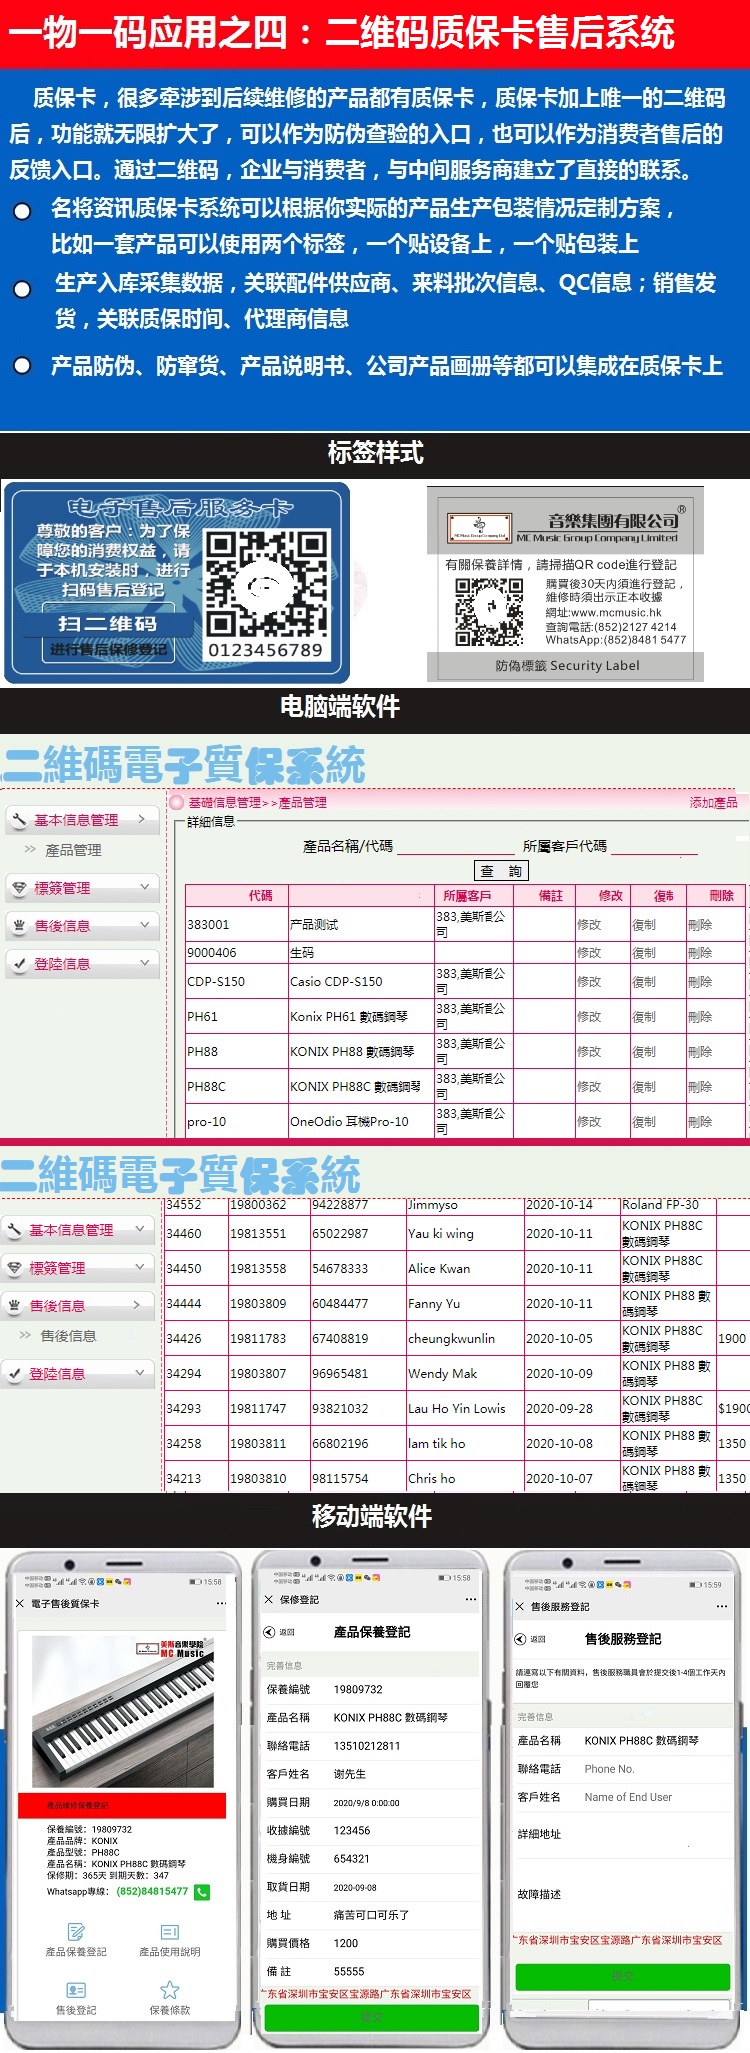Tap the 產品保養登記 pencil icon on the phone
The image size is (750, 2053).
(x=76, y=1932)
